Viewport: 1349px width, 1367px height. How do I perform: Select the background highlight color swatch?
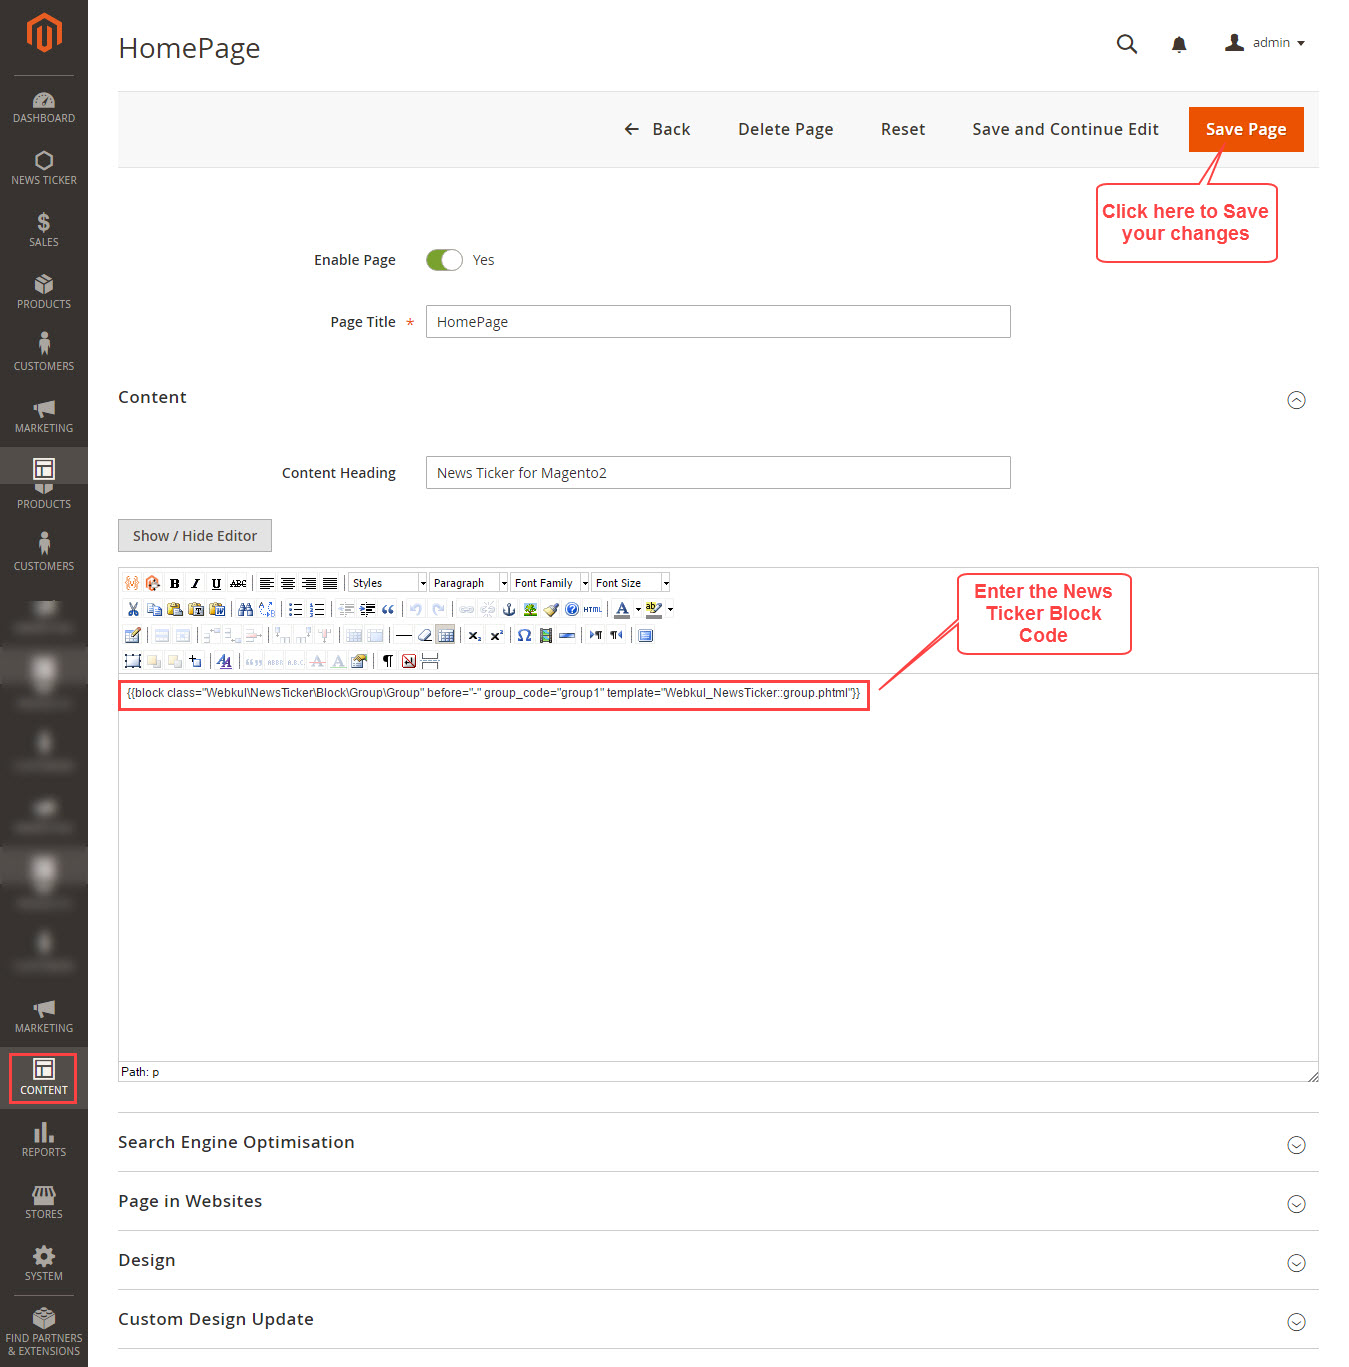[x=653, y=609]
